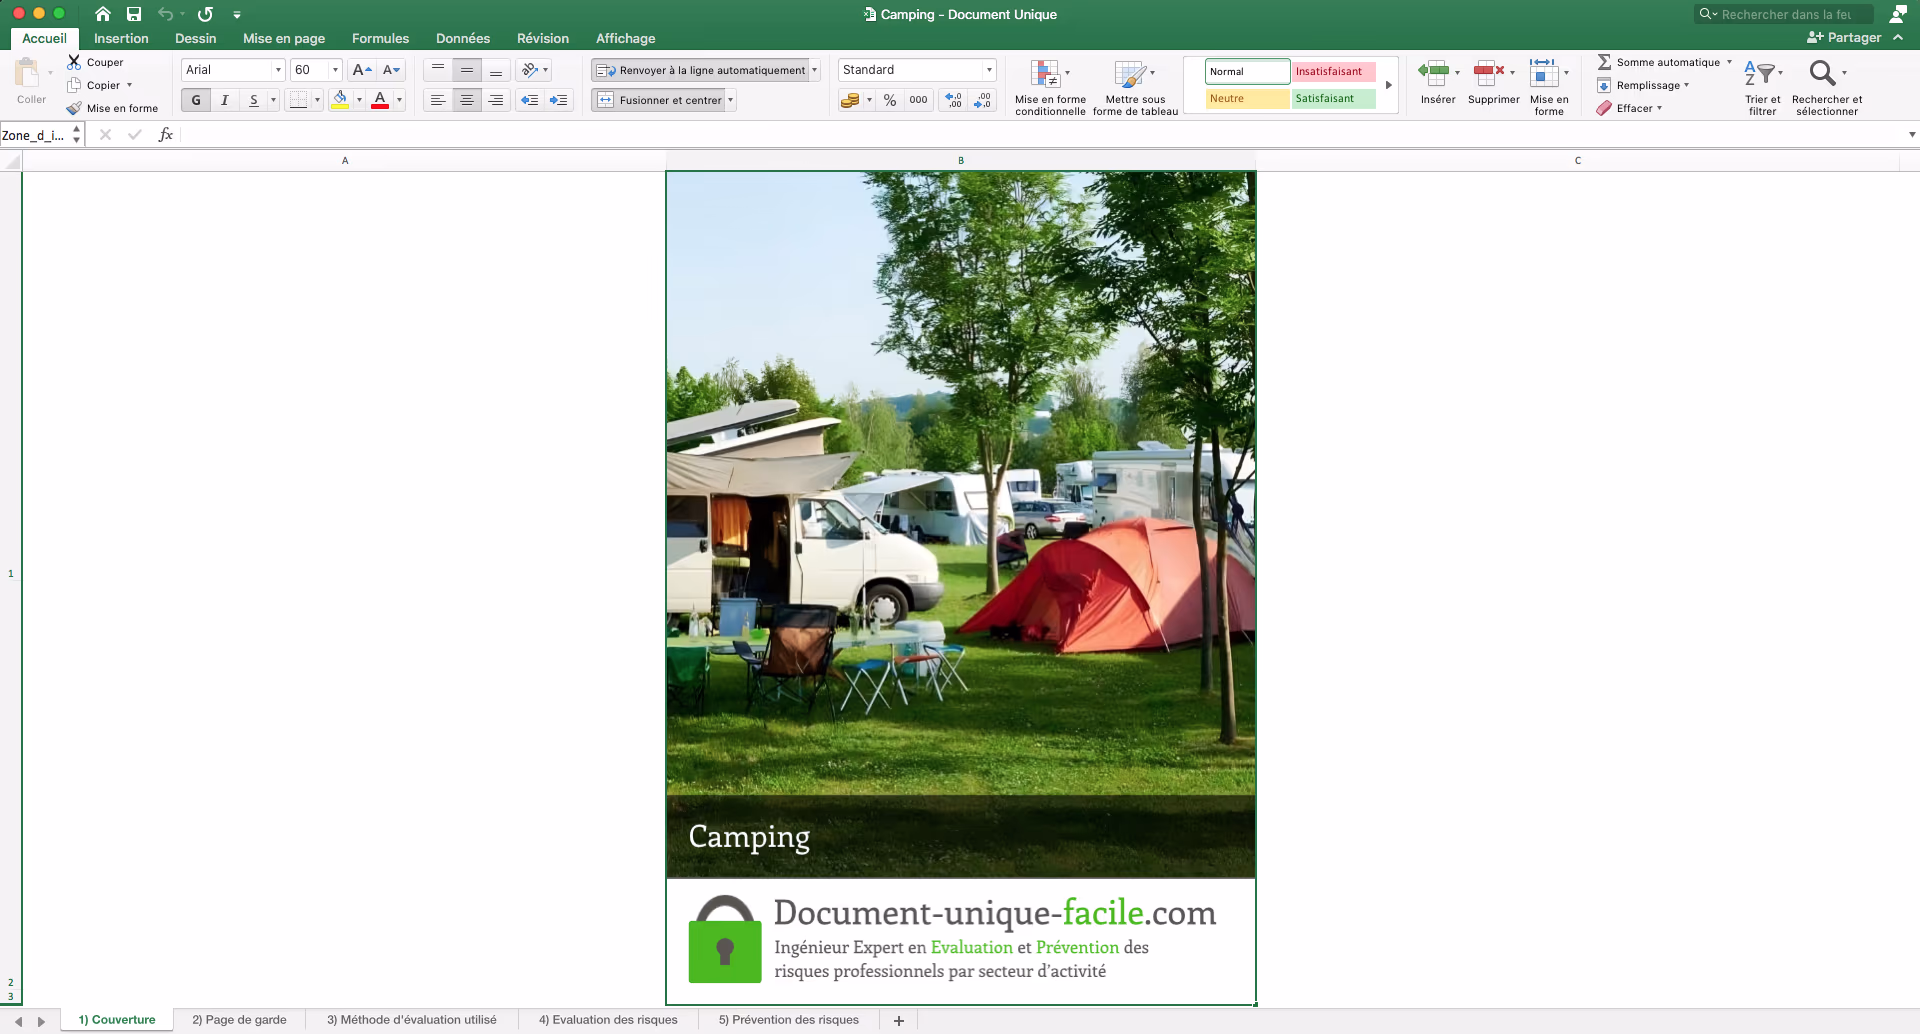
Task: Open the Formules ribbon tab
Action: 380,38
